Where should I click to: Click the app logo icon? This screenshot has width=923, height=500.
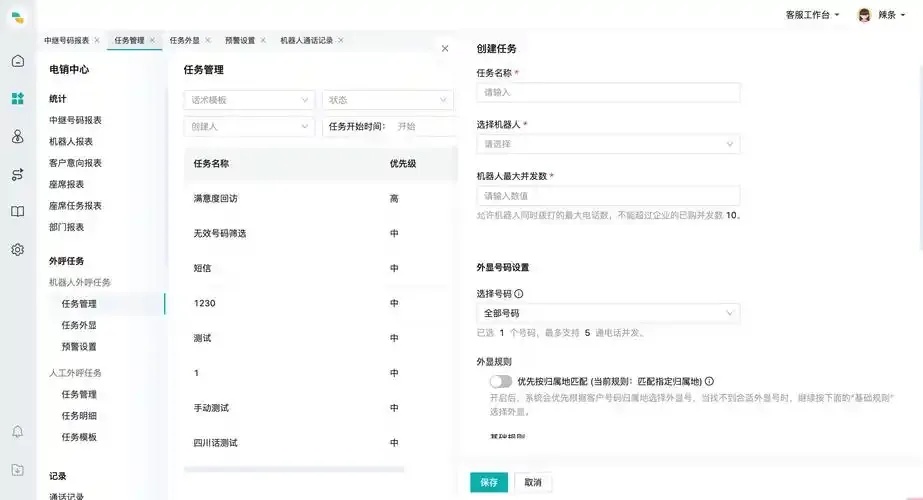click(x=18, y=18)
